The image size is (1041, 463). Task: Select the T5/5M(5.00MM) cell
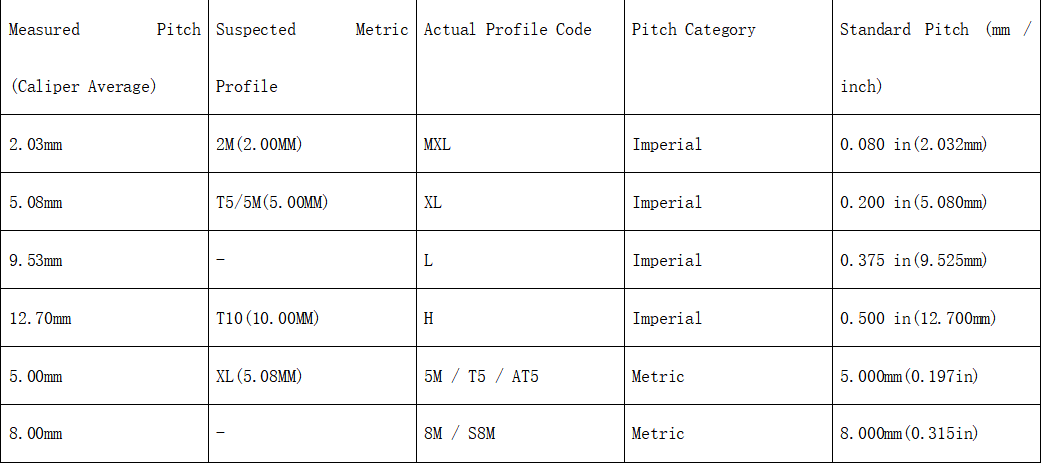pos(312,202)
